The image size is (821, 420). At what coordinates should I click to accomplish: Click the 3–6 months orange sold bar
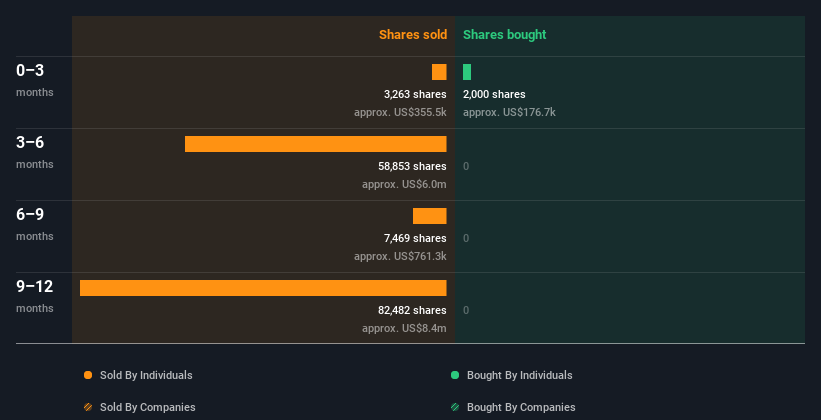pyautogui.click(x=316, y=144)
